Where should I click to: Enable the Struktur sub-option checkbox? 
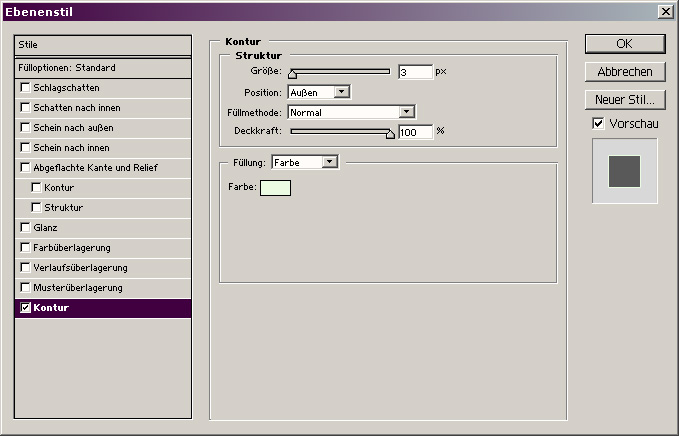coord(36,207)
